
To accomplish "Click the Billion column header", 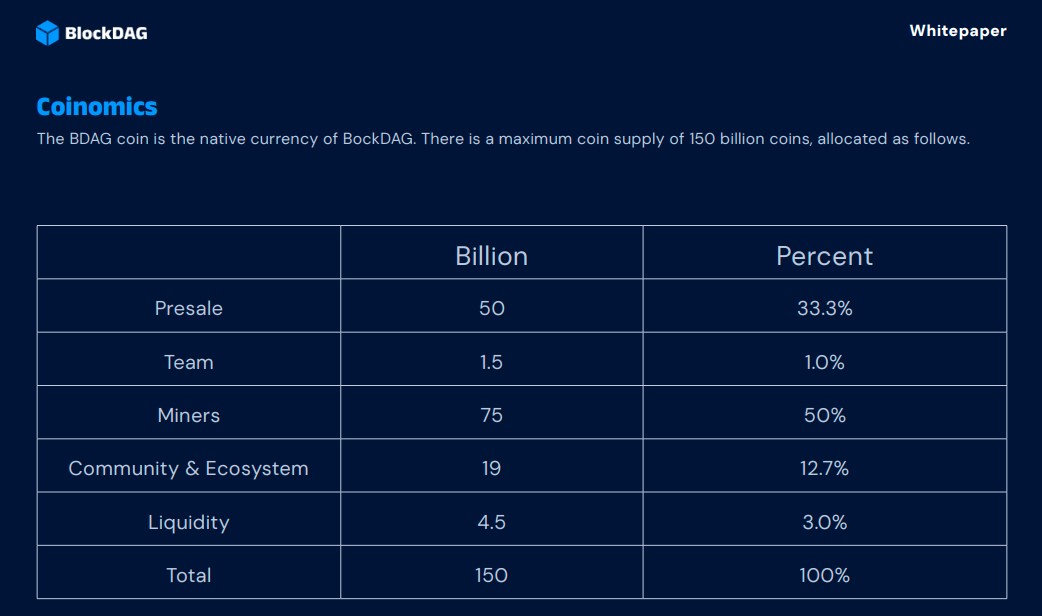I will coord(491,256).
